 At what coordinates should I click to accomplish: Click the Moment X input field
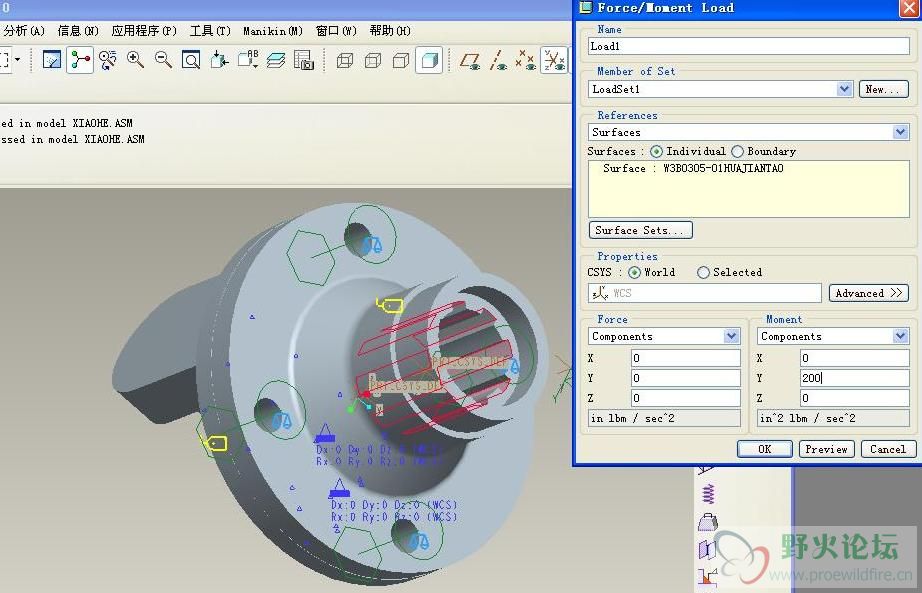pyautogui.click(x=855, y=358)
